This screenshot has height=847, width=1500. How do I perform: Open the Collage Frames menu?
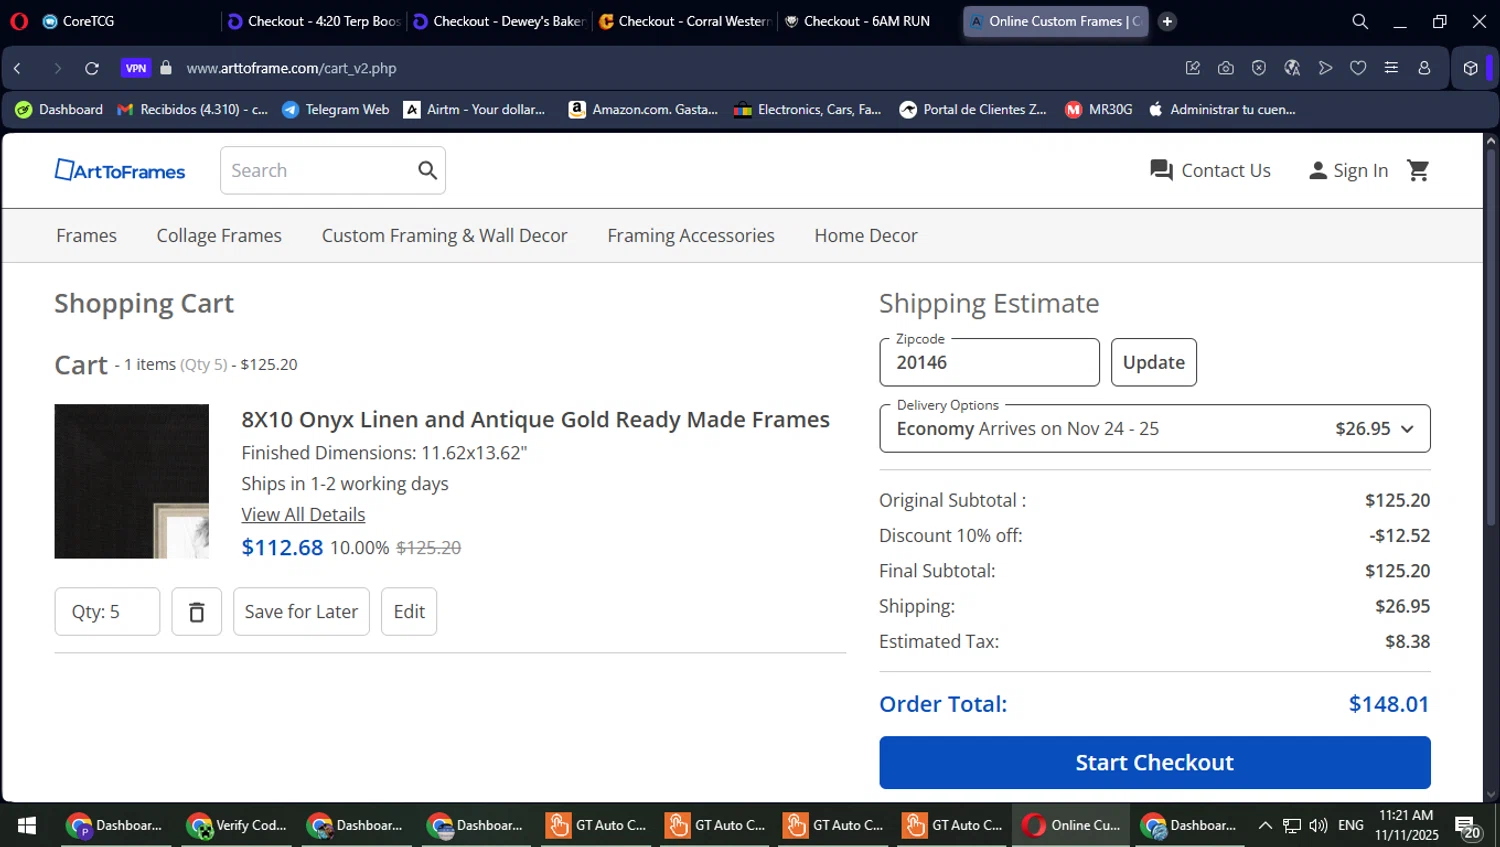tap(219, 236)
